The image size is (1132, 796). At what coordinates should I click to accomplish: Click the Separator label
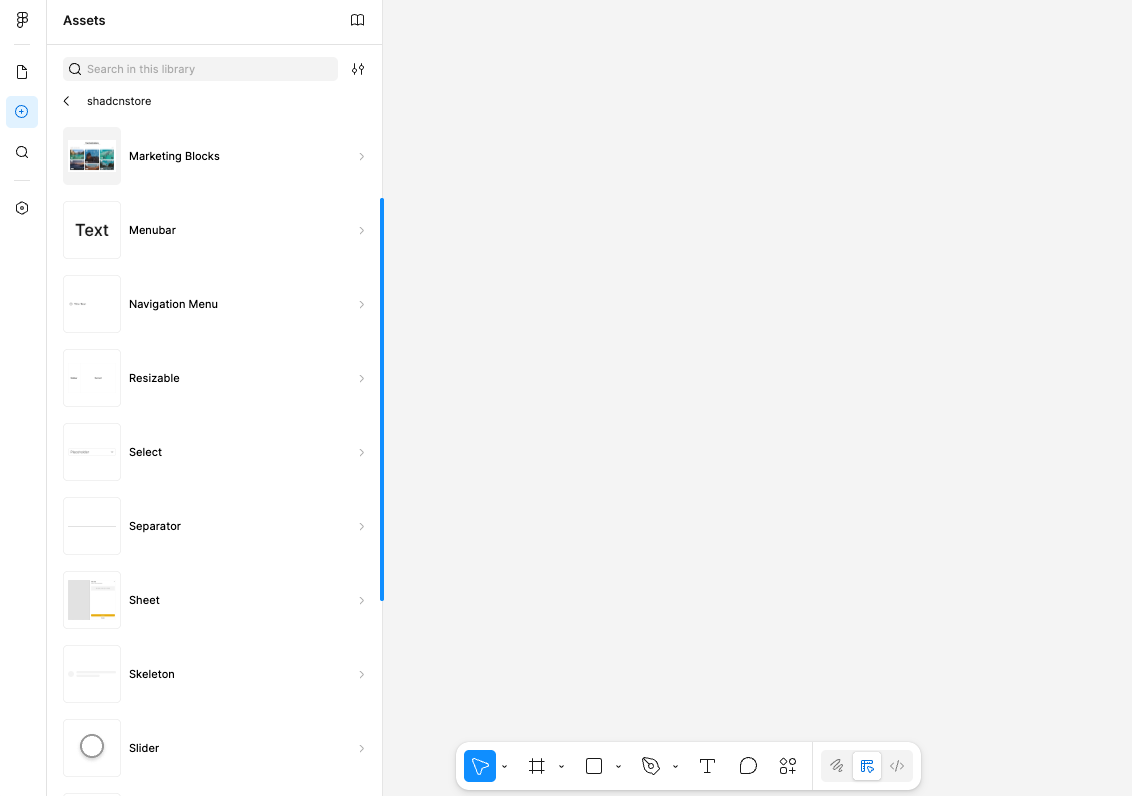pos(154,526)
